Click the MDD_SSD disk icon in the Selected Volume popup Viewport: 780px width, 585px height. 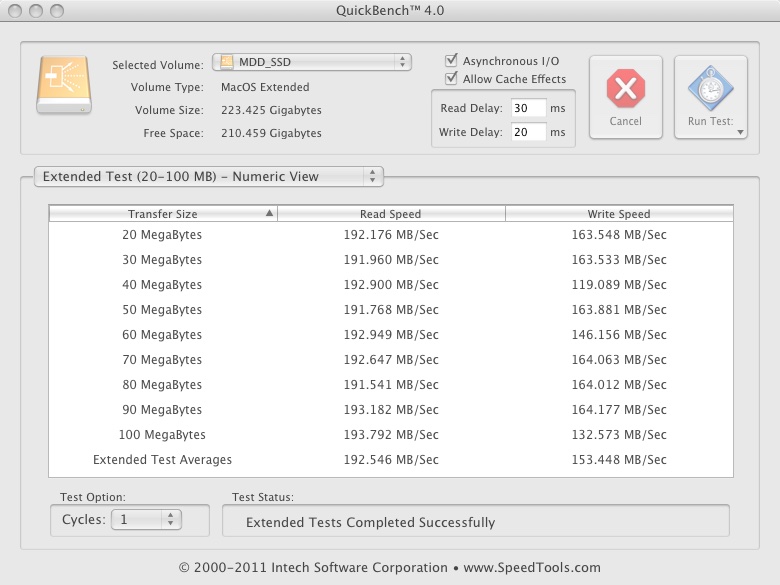tap(227, 62)
